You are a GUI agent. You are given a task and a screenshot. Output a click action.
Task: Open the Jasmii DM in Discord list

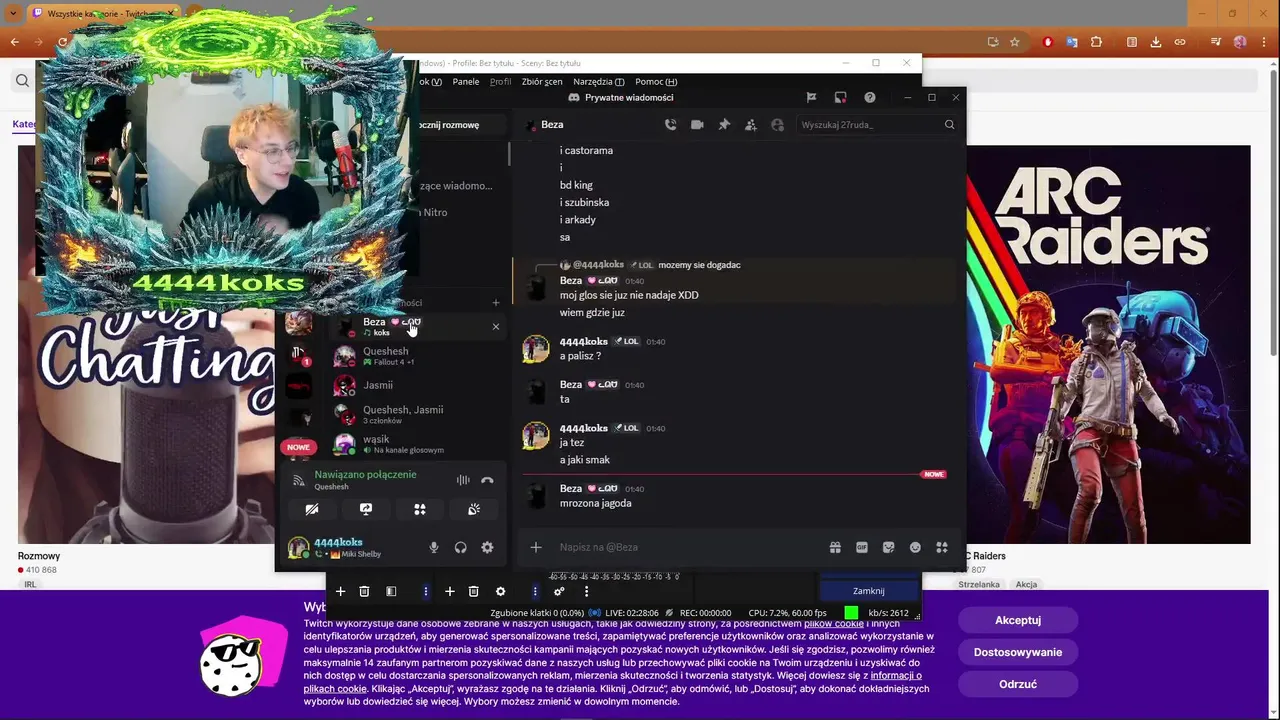click(419, 385)
